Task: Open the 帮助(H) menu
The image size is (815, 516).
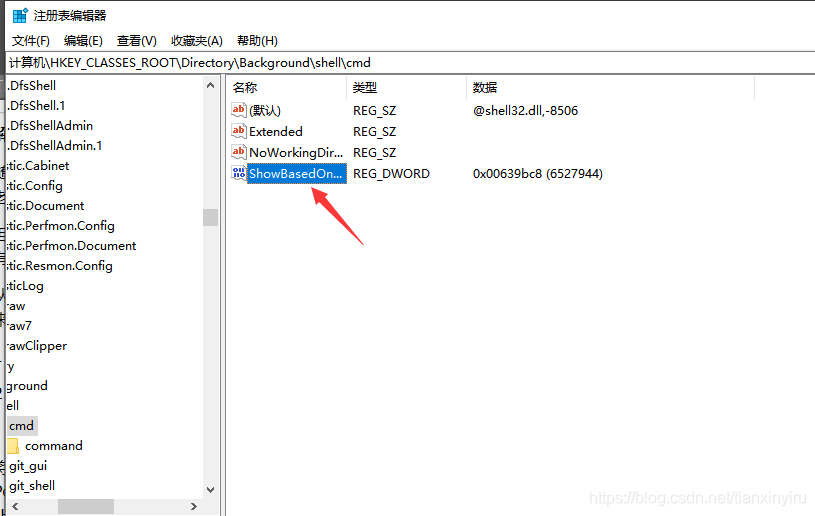Action: point(257,41)
